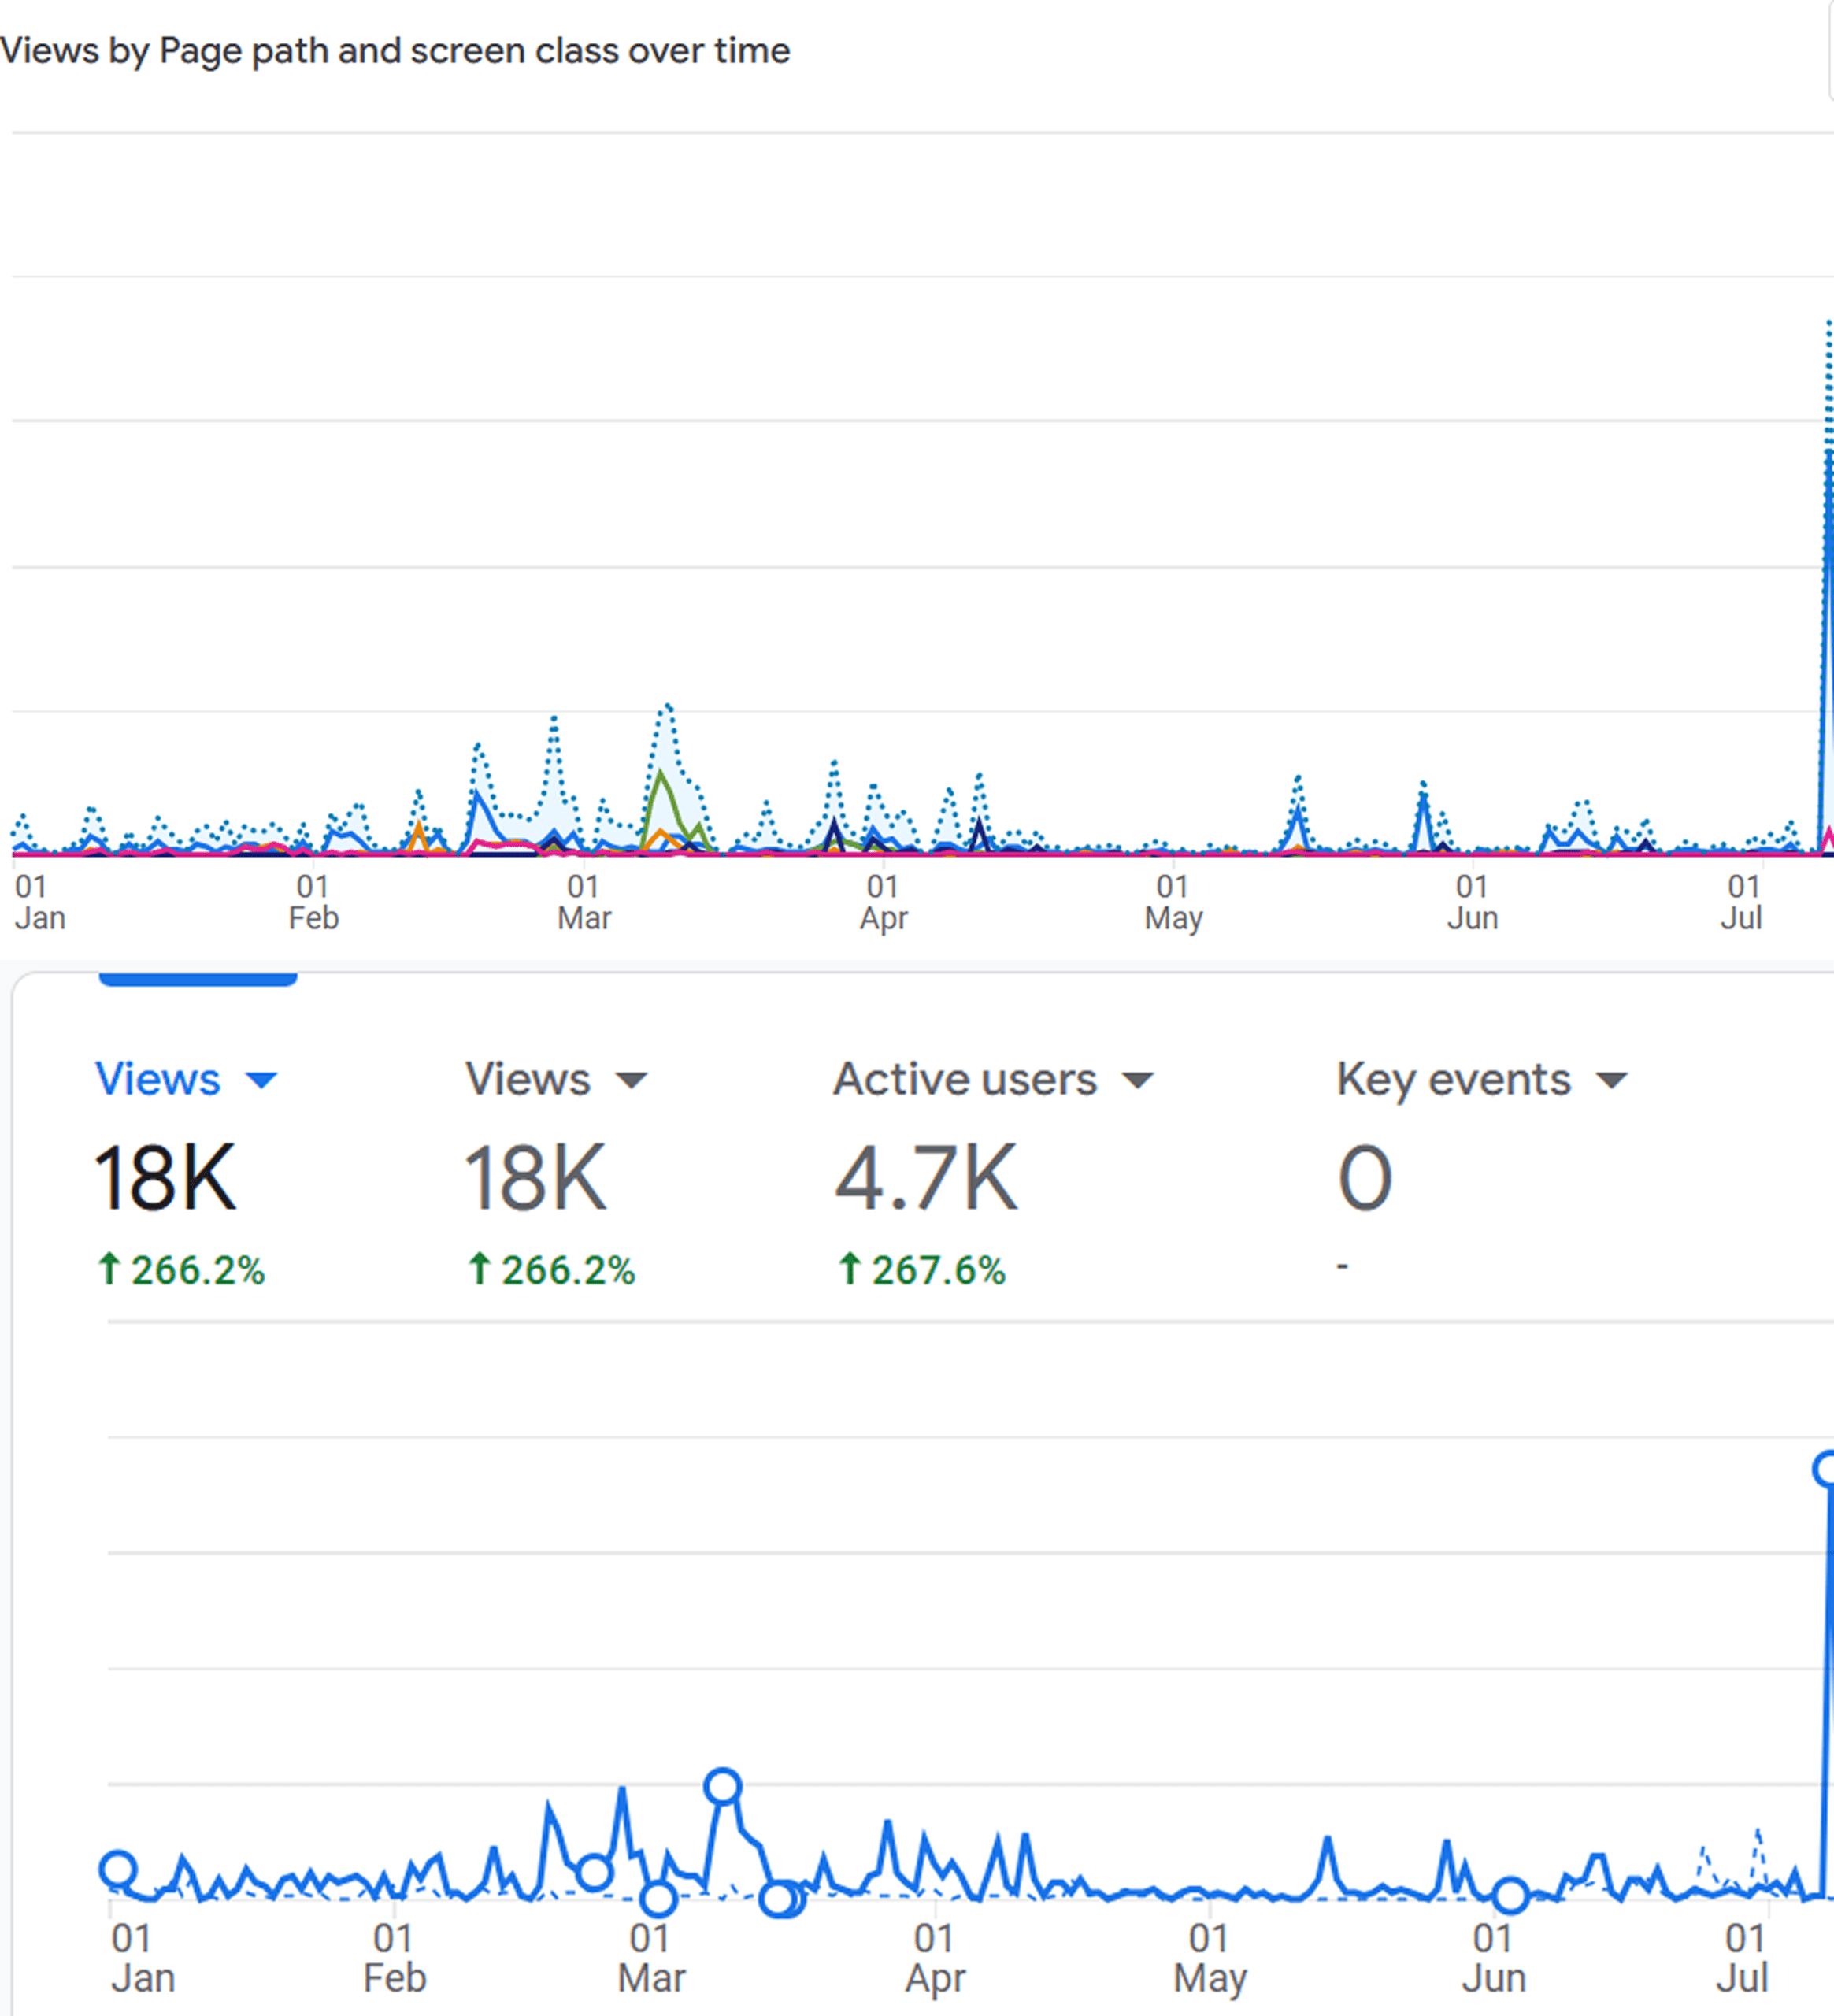Click the circle marker at 01 Jun baseline
The image size is (1834, 2016).
point(1510,1895)
